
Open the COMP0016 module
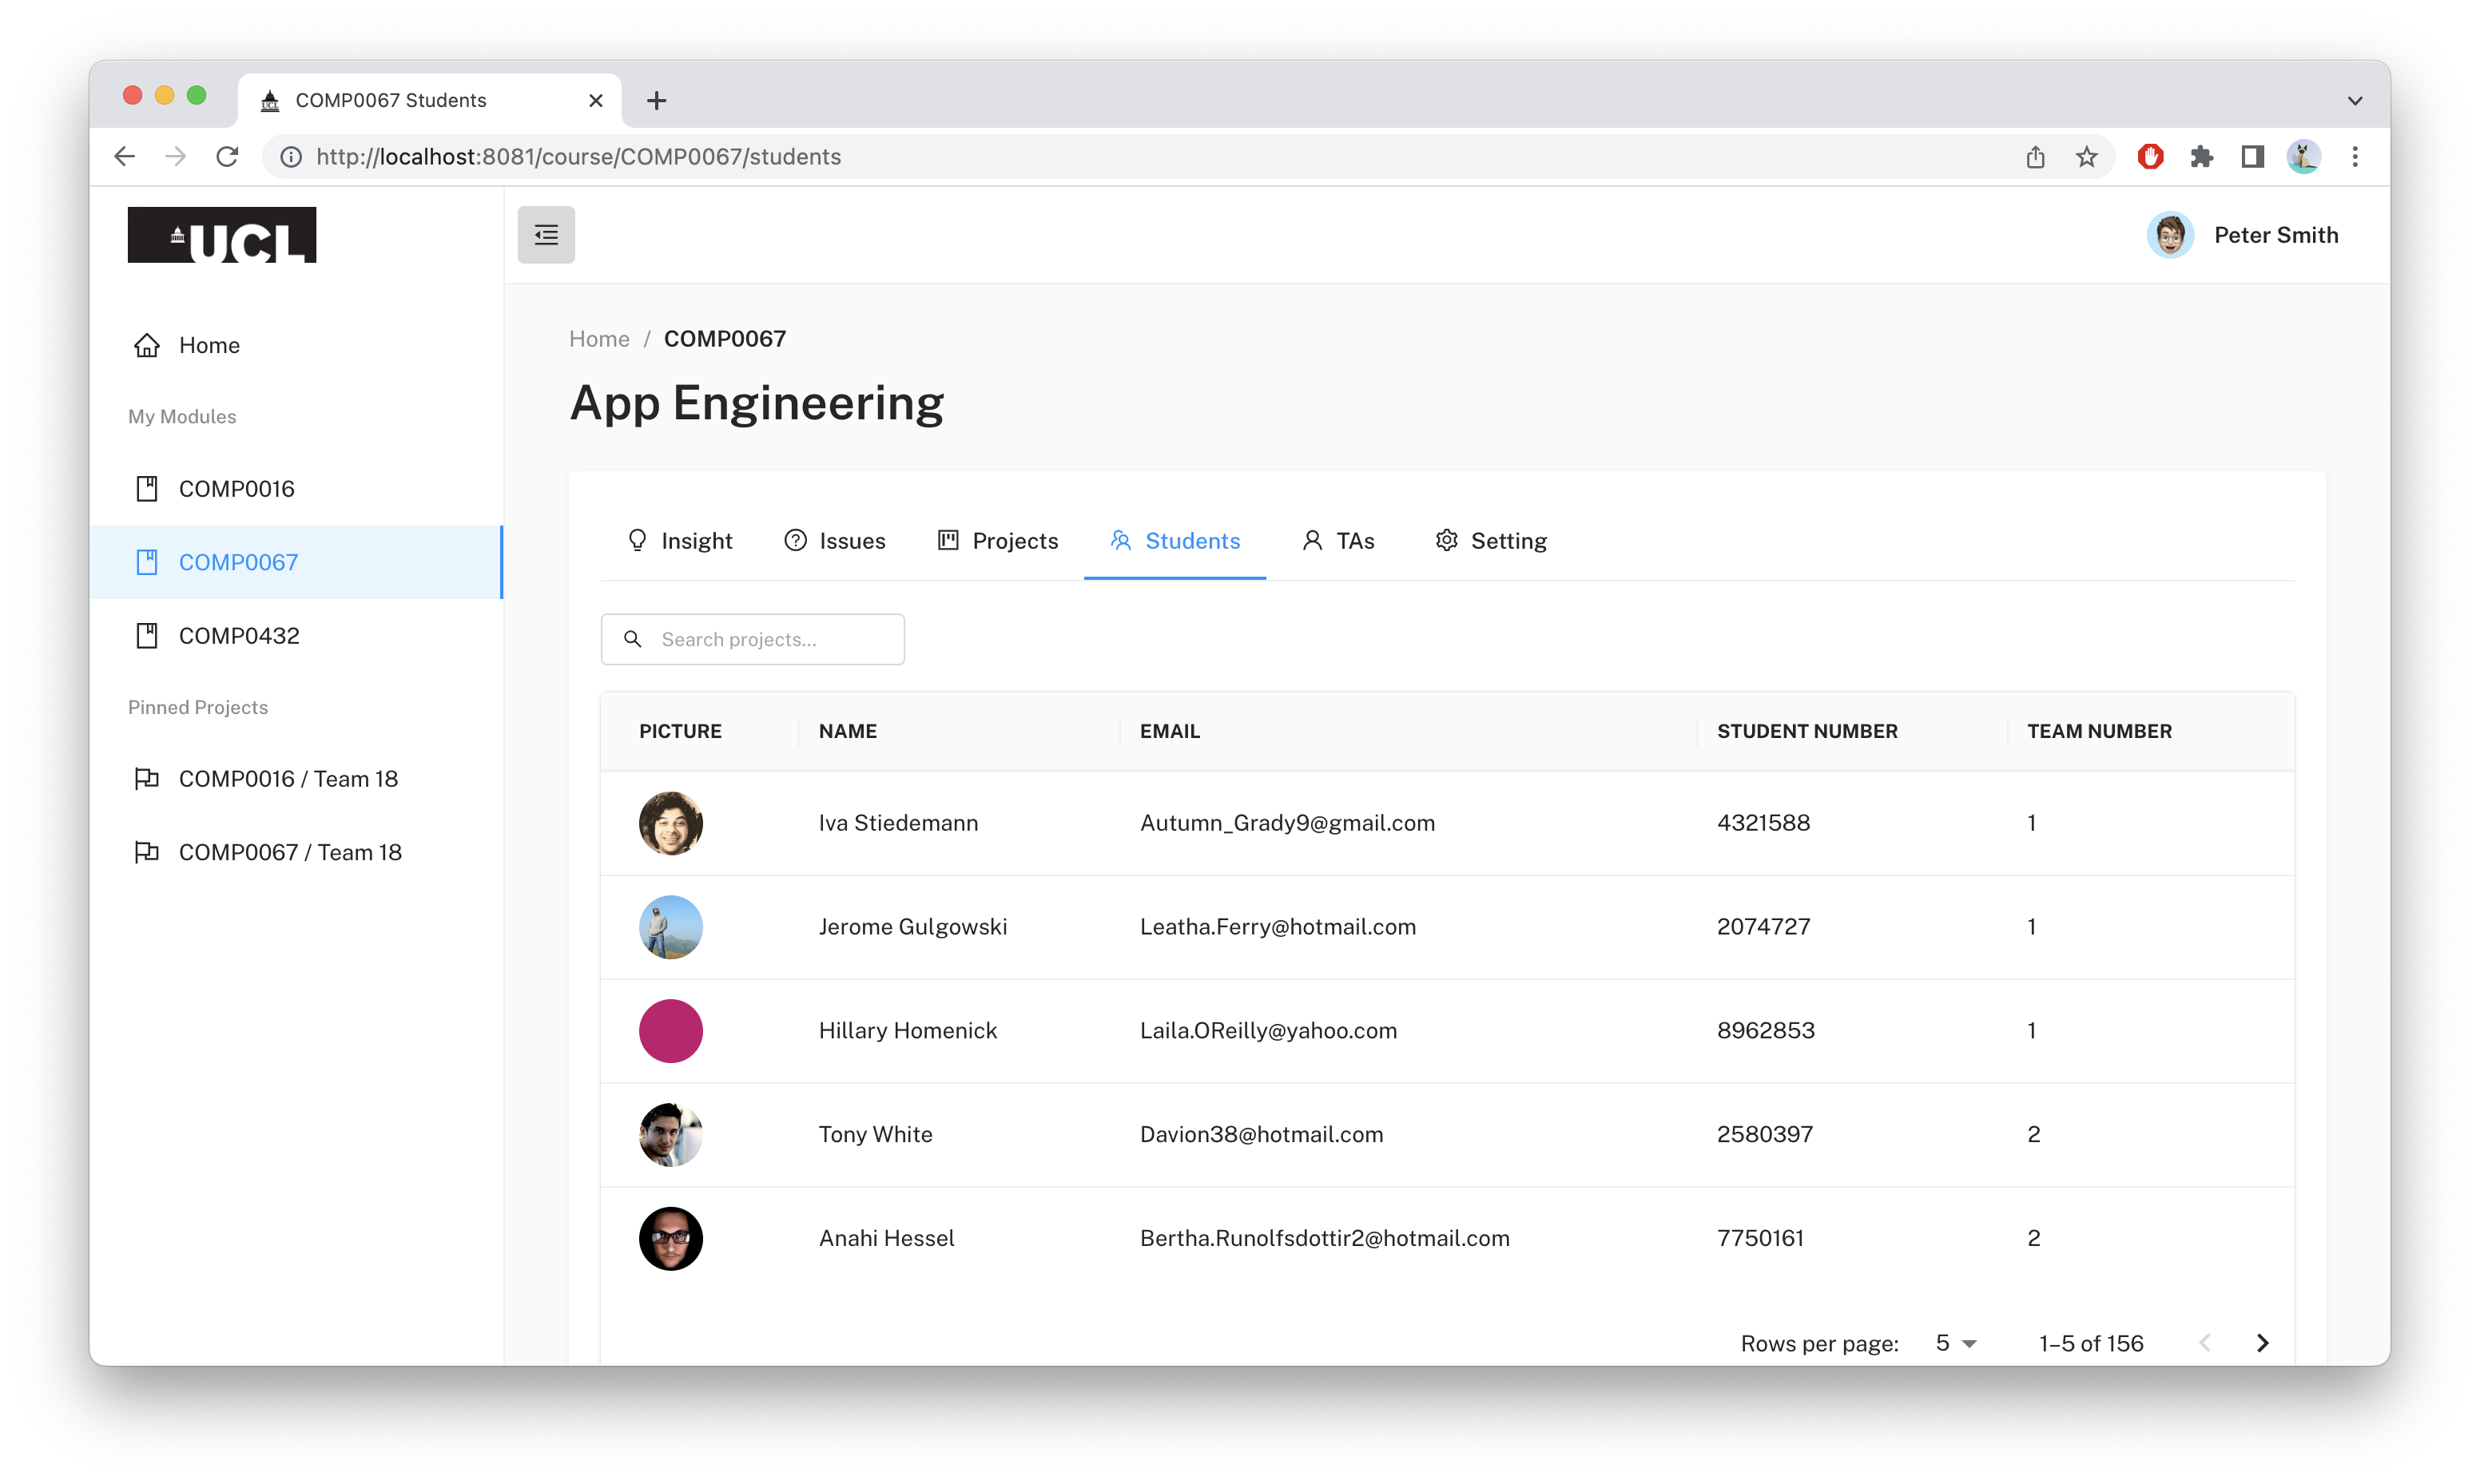click(296, 489)
